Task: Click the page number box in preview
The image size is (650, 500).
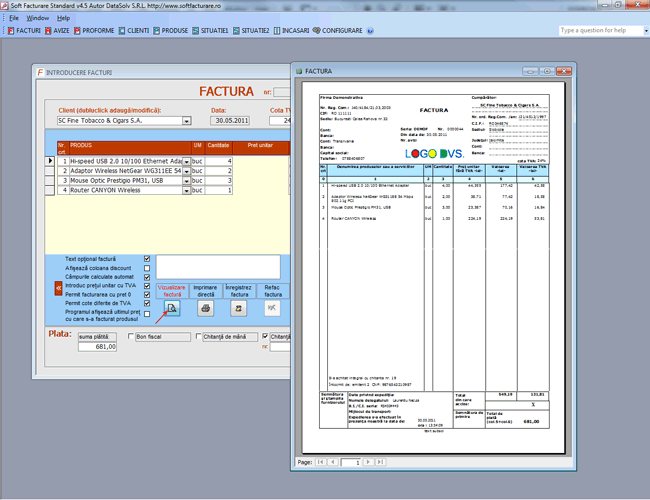Action: point(351,462)
